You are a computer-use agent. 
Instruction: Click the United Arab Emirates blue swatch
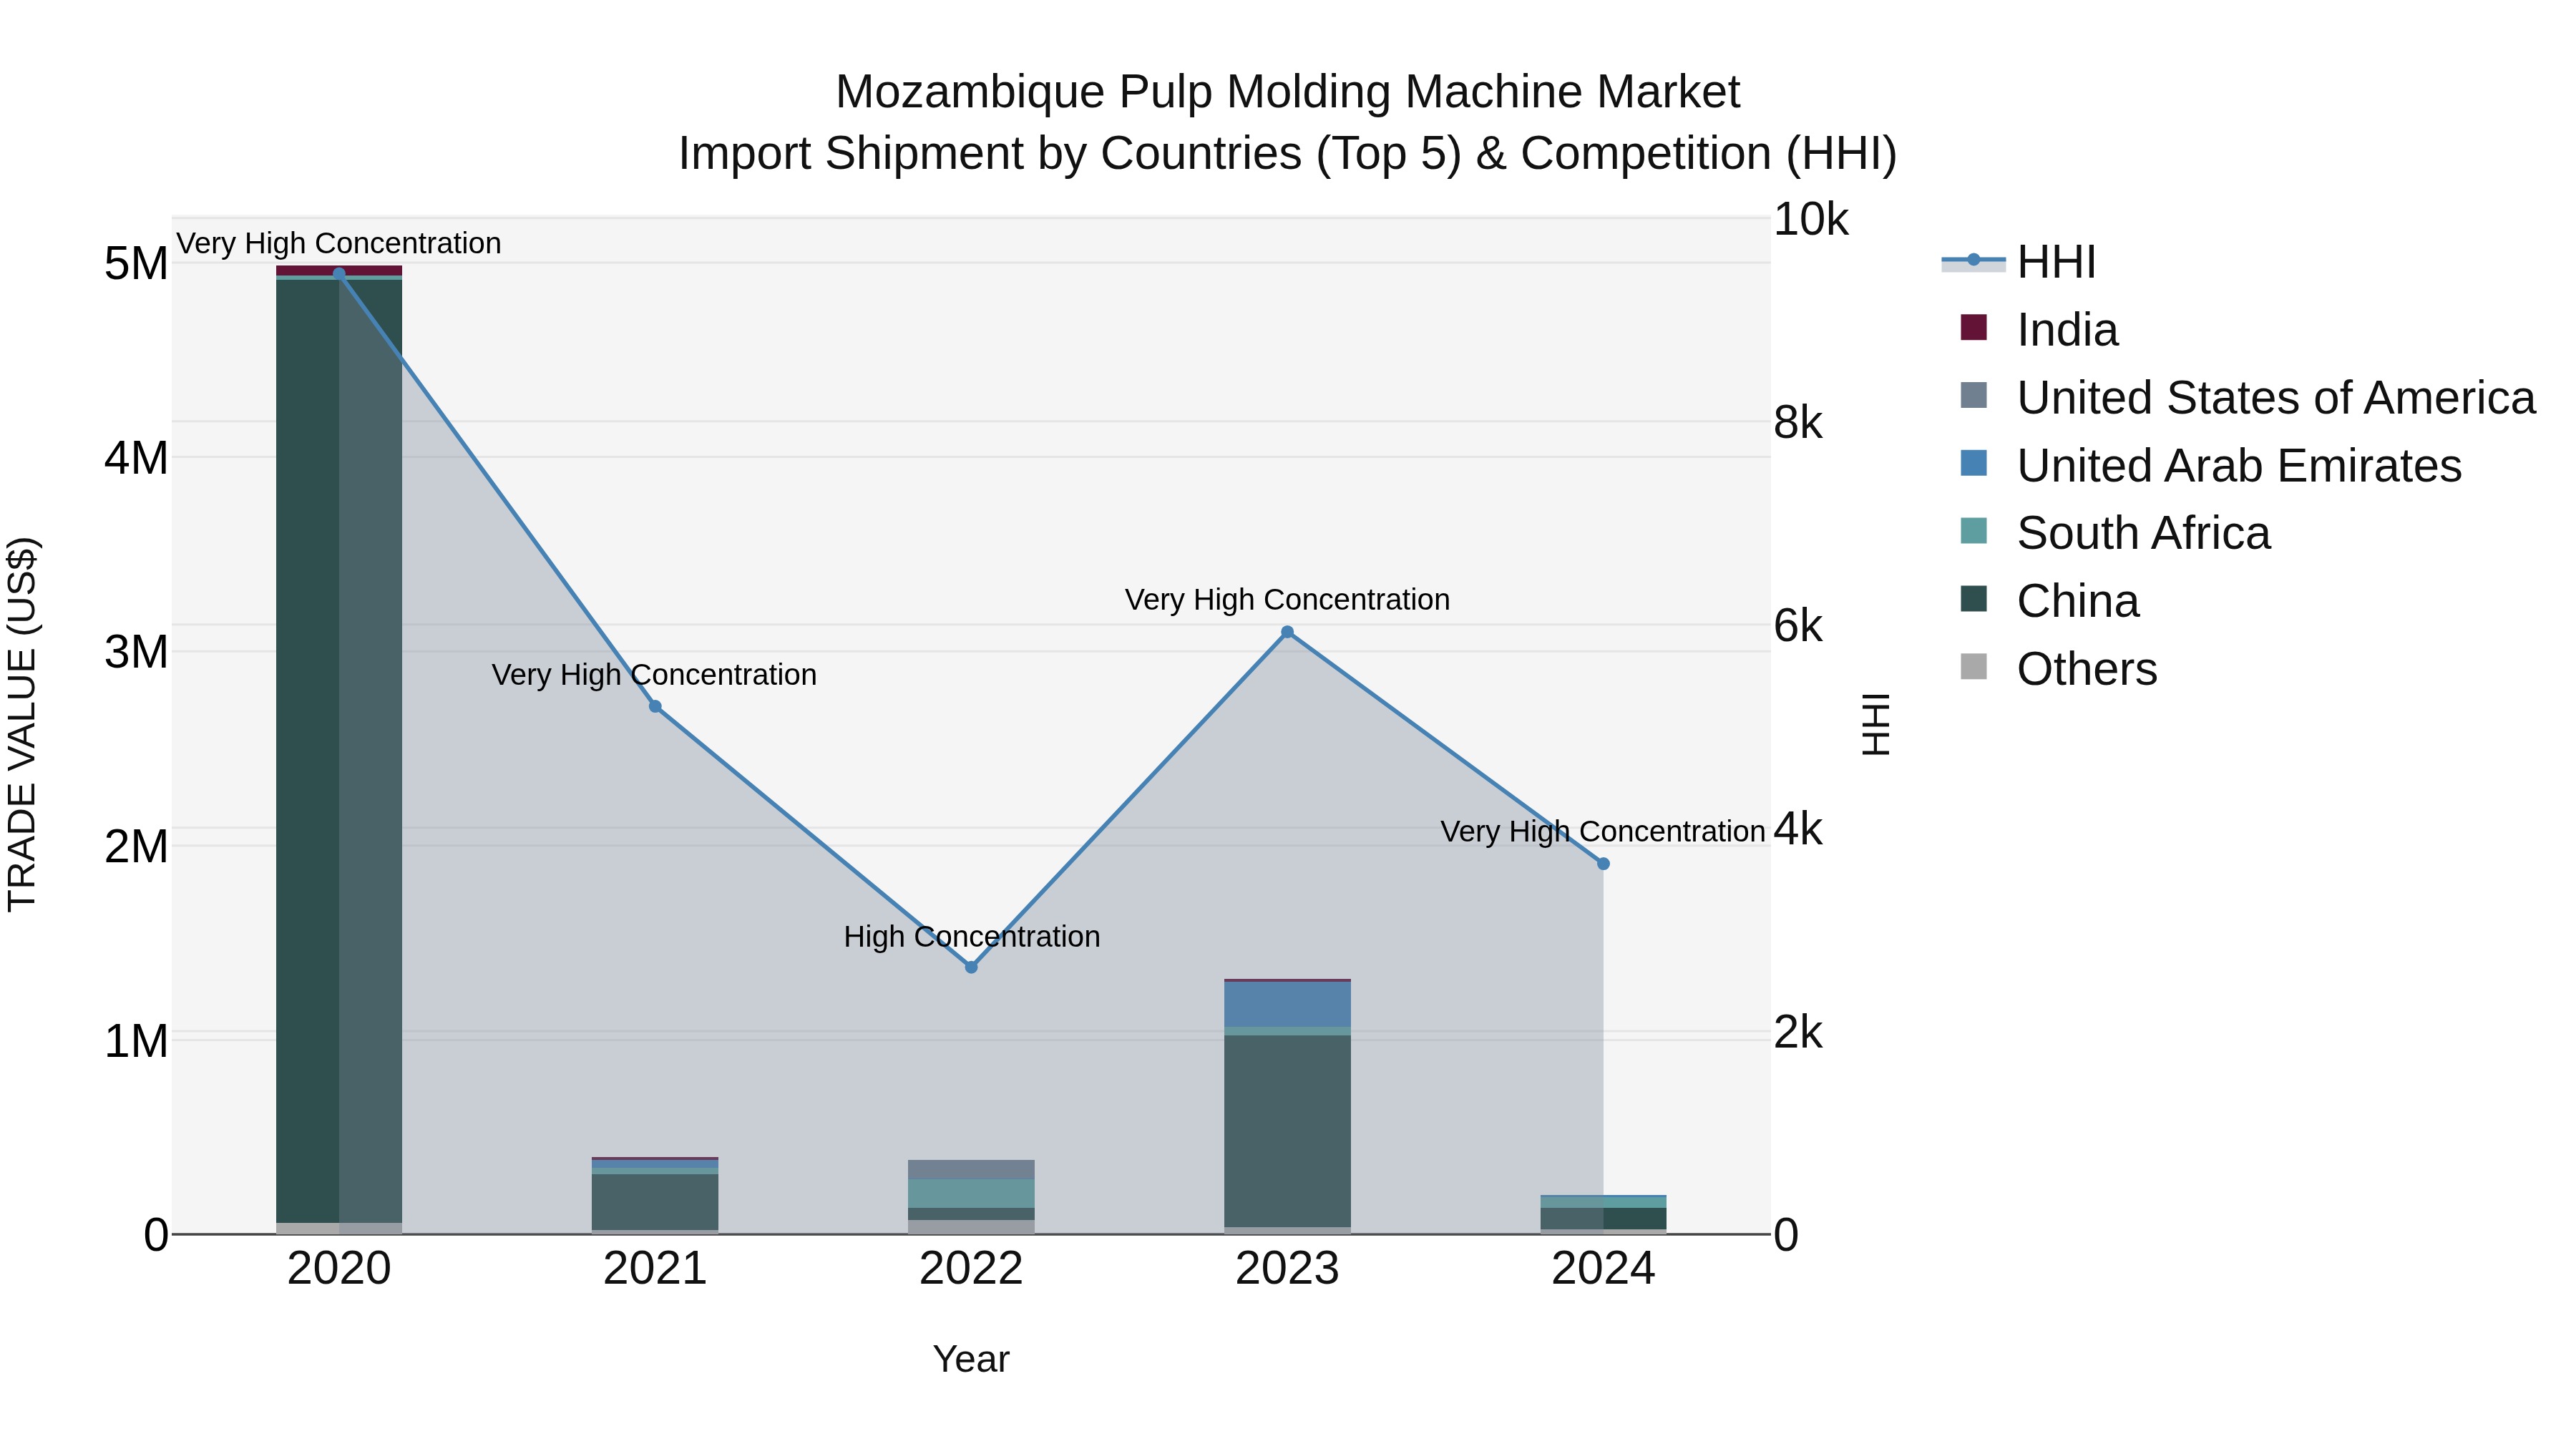tap(1974, 463)
